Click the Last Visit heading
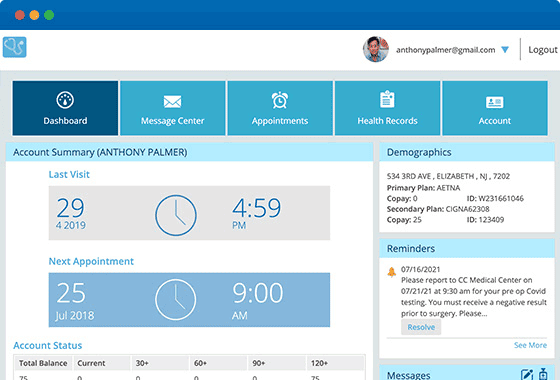This screenshot has height=380, width=560. tap(69, 175)
